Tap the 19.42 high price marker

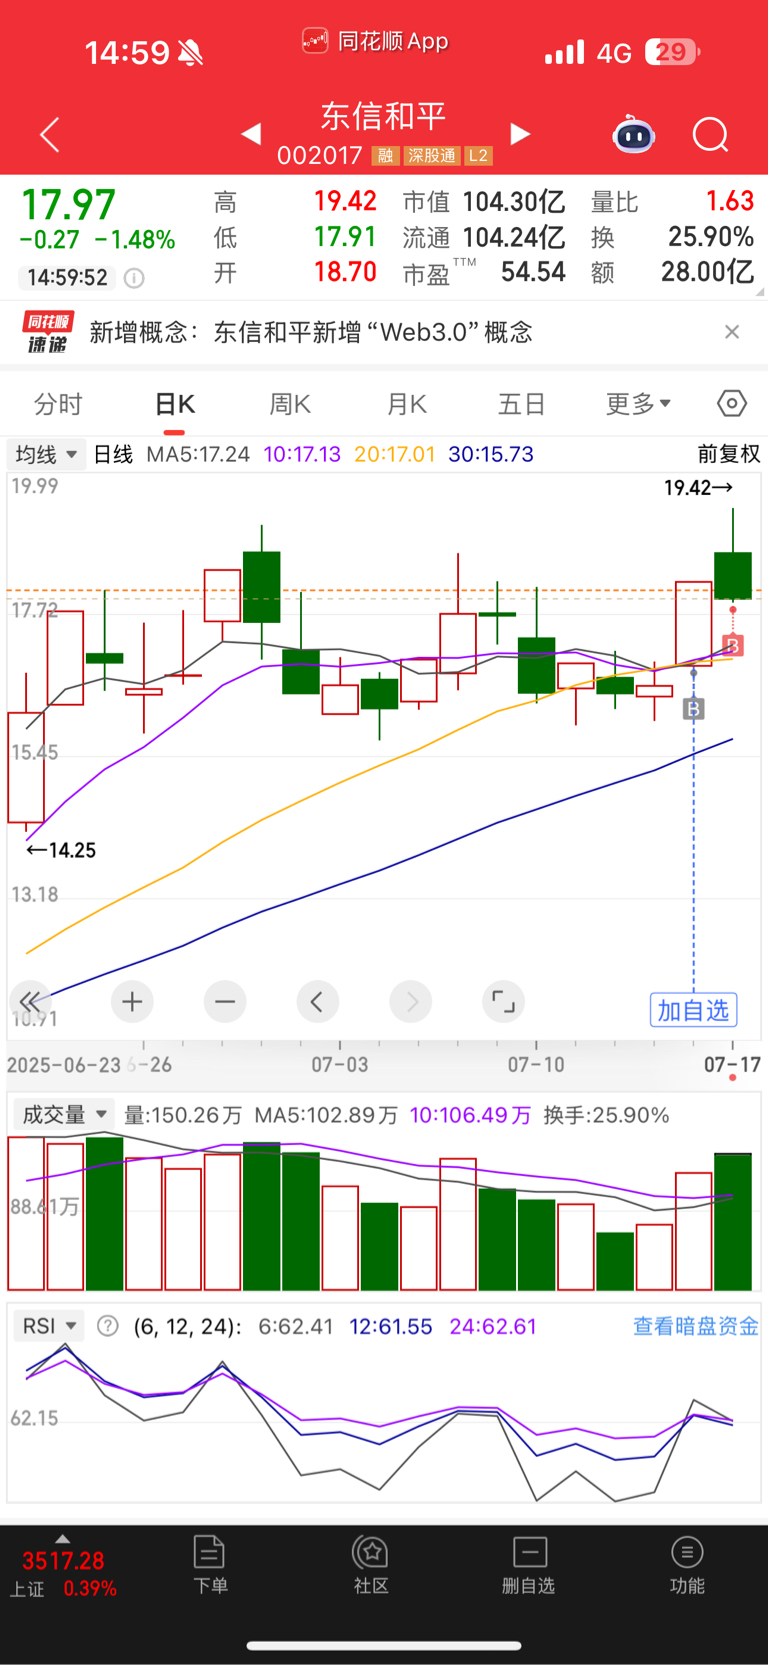point(698,488)
